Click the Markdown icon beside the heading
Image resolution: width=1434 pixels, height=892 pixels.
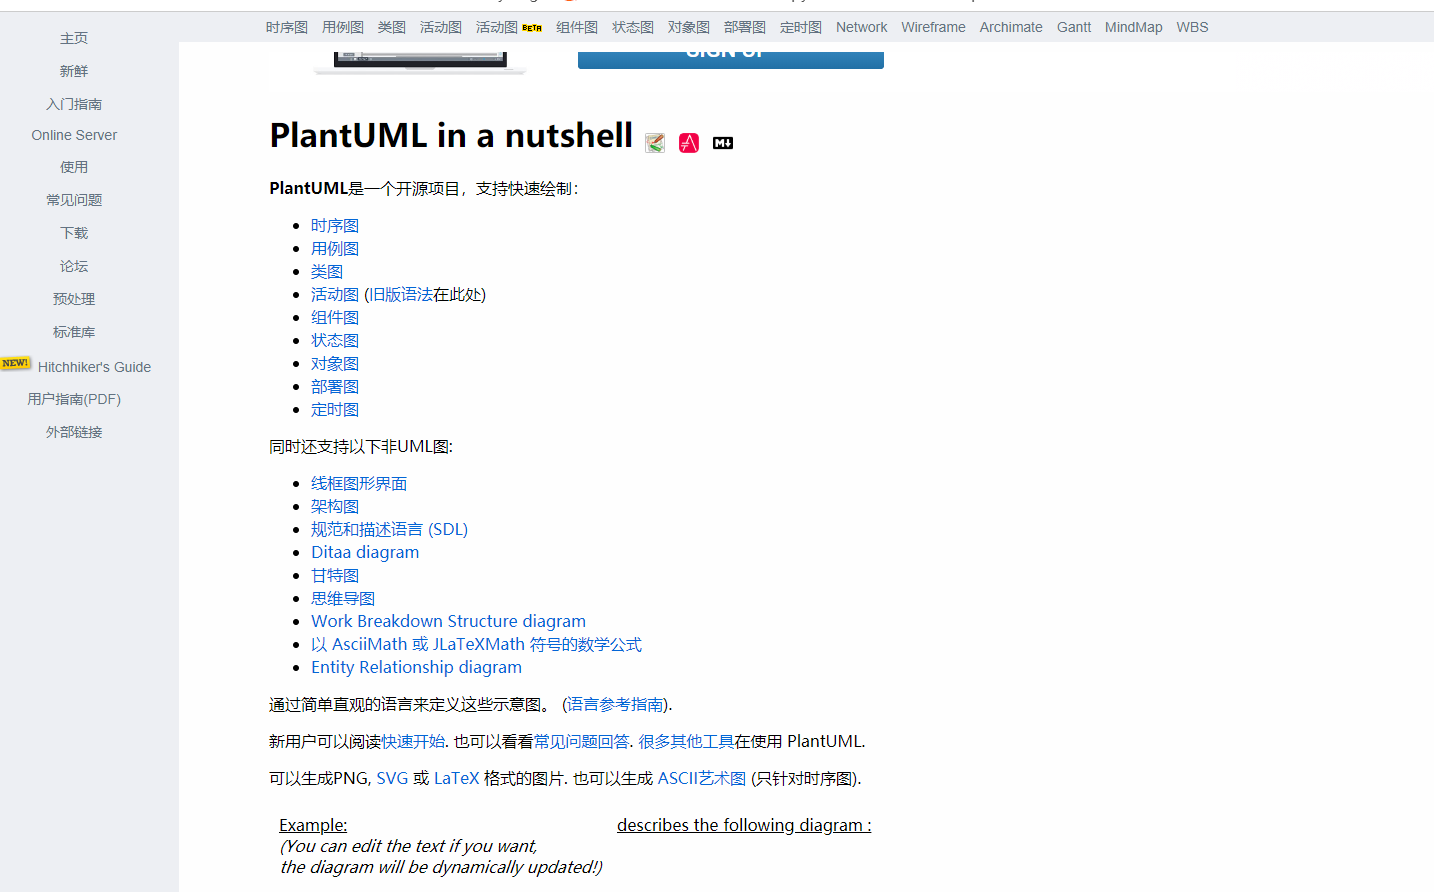(x=723, y=143)
